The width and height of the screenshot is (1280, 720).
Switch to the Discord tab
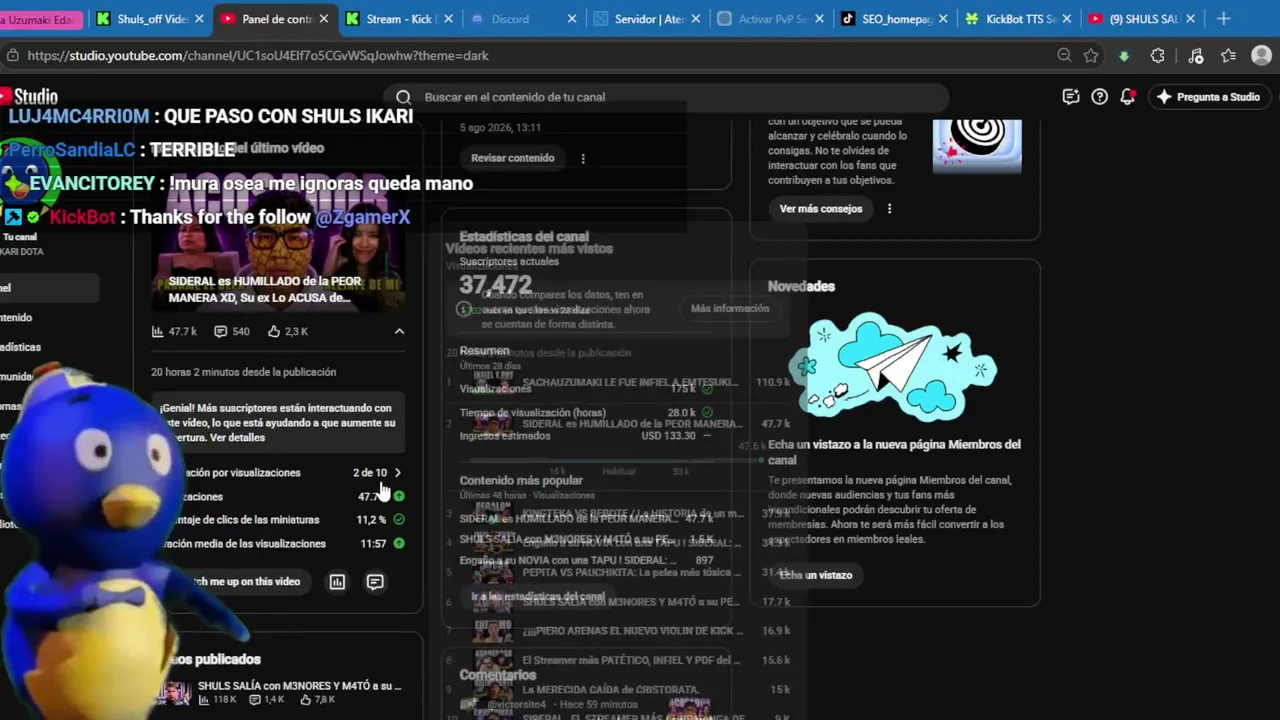523,19
